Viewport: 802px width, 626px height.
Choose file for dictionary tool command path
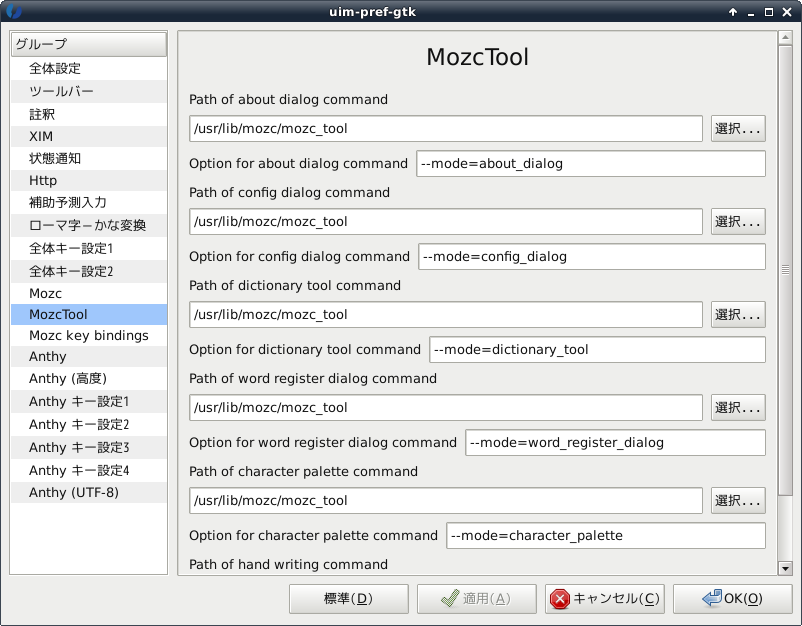pyautogui.click(x=738, y=315)
